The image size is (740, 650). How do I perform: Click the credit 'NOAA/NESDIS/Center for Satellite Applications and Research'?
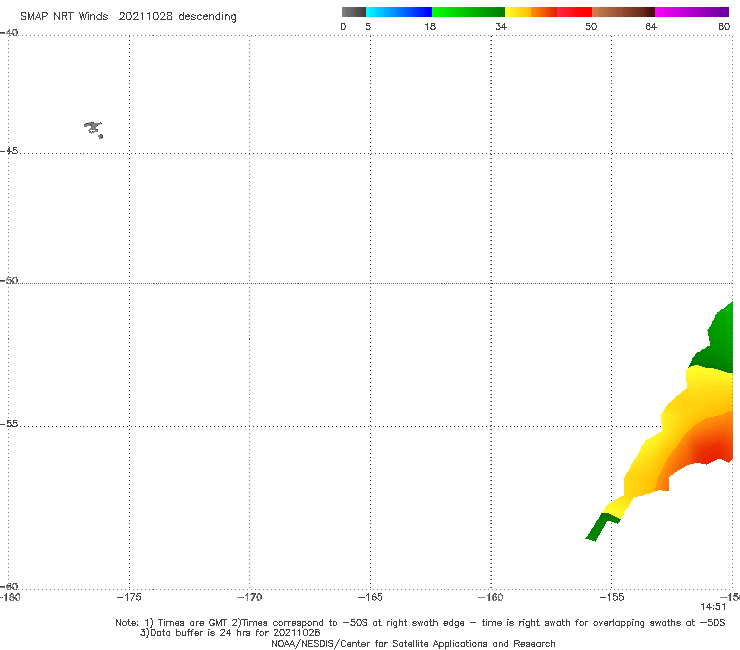click(413, 643)
